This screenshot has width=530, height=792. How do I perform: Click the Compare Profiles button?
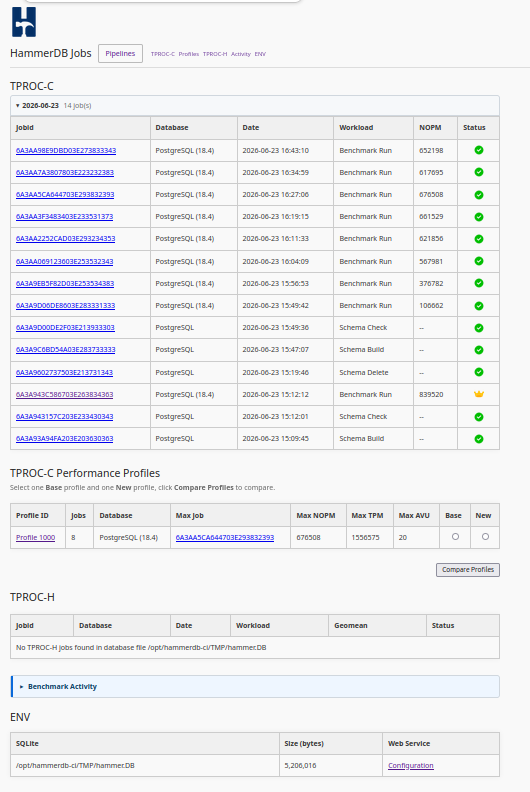[x=468, y=569]
